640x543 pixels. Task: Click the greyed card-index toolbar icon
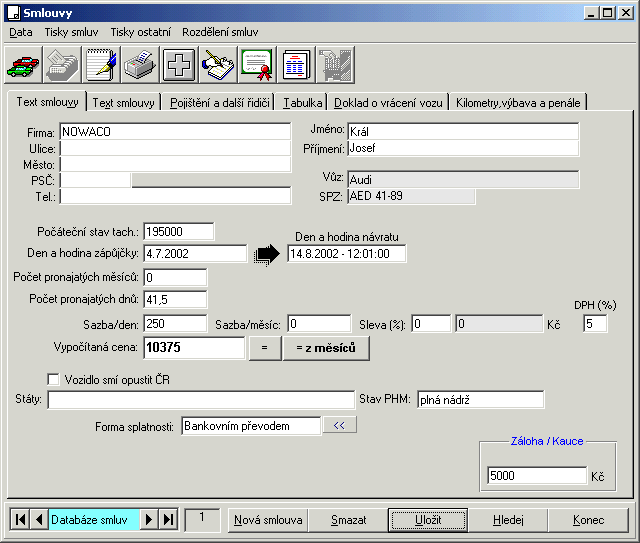[x=62, y=65]
